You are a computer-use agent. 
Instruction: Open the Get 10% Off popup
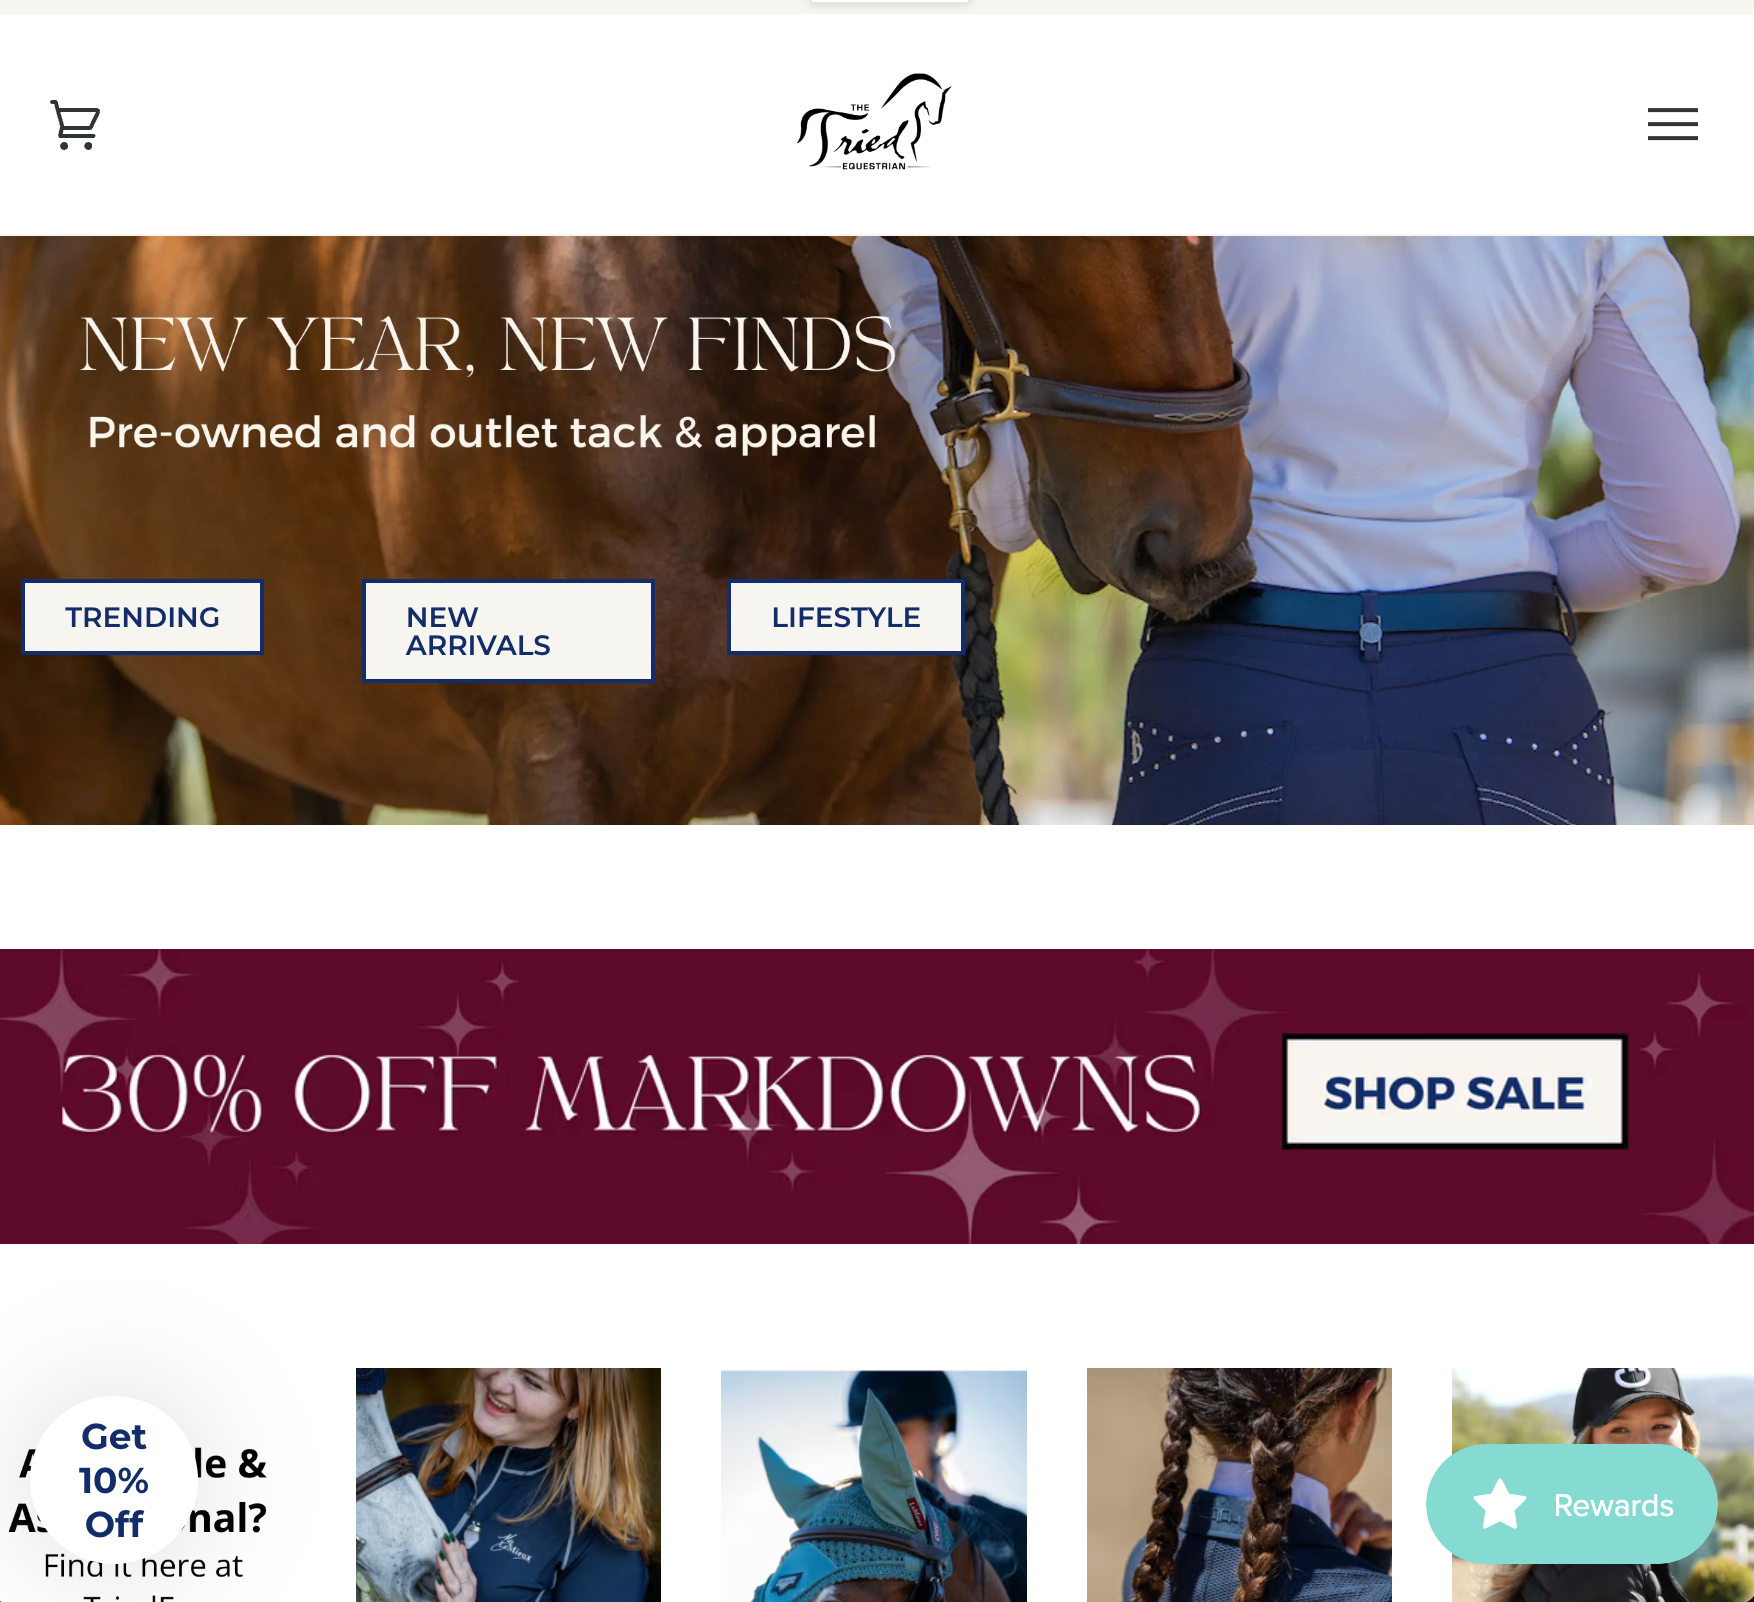click(114, 1479)
